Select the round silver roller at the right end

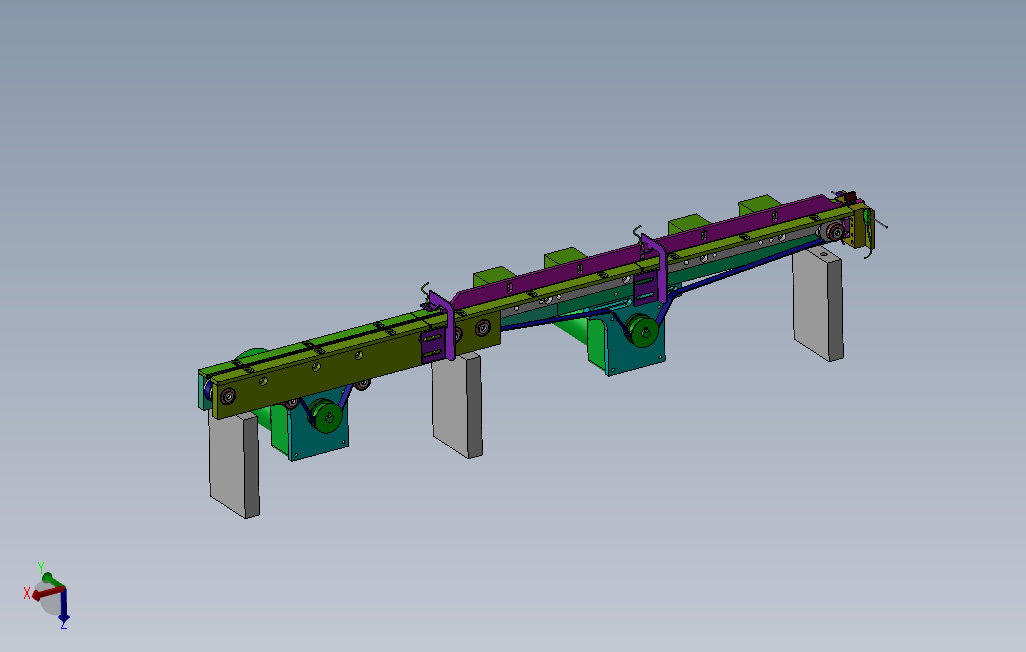point(837,230)
